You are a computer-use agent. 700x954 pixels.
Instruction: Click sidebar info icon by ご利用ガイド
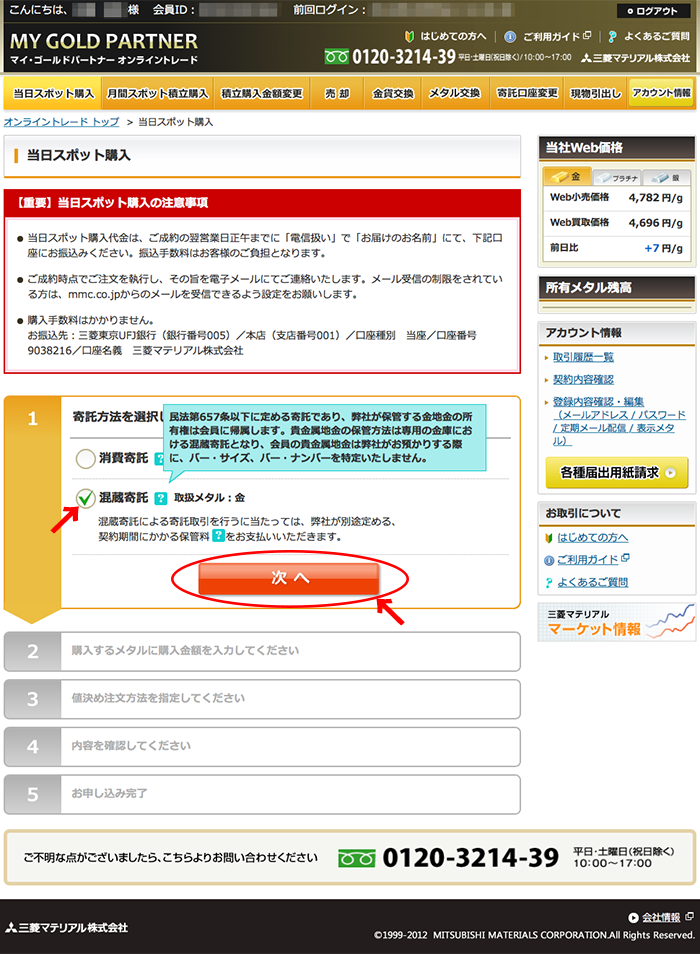[x=549, y=560]
